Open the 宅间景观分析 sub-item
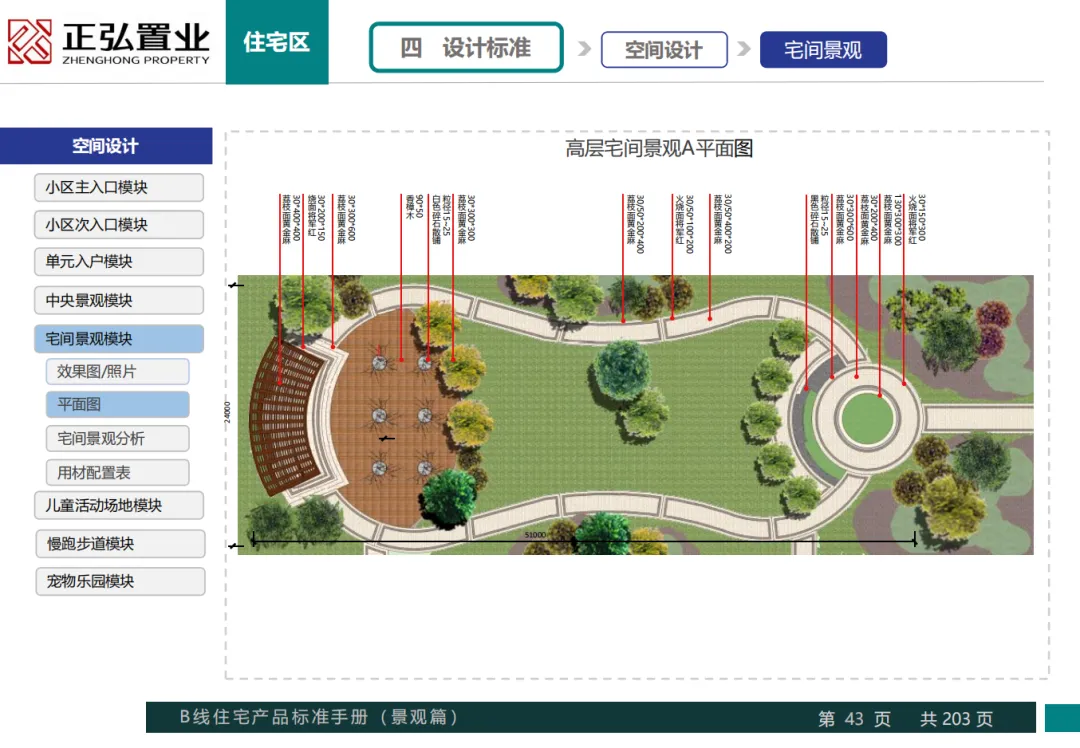The image size is (1080, 748). coord(118,438)
